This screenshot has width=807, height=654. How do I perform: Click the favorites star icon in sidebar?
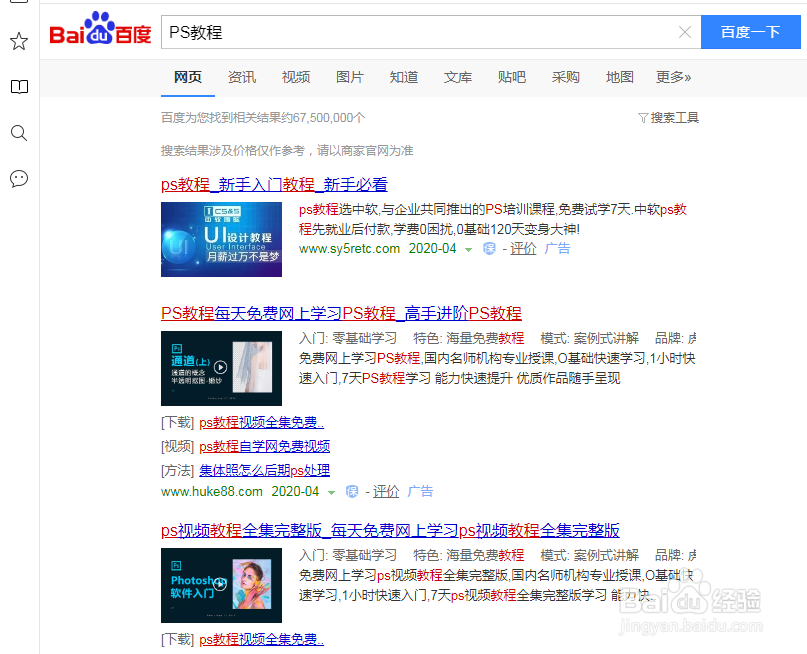[19, 41]
